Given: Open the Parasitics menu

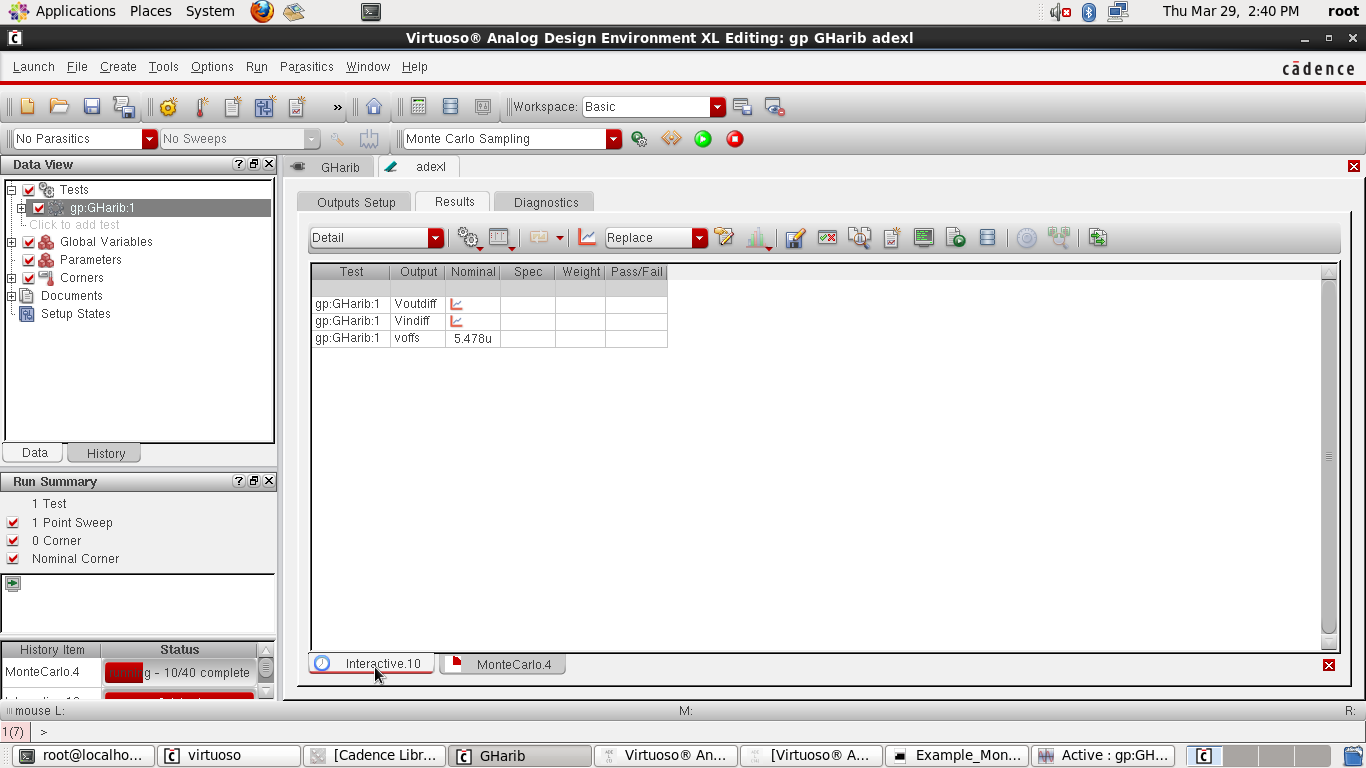Looking at the screenshot, I should pyautogui.click(x=306, y=67).
